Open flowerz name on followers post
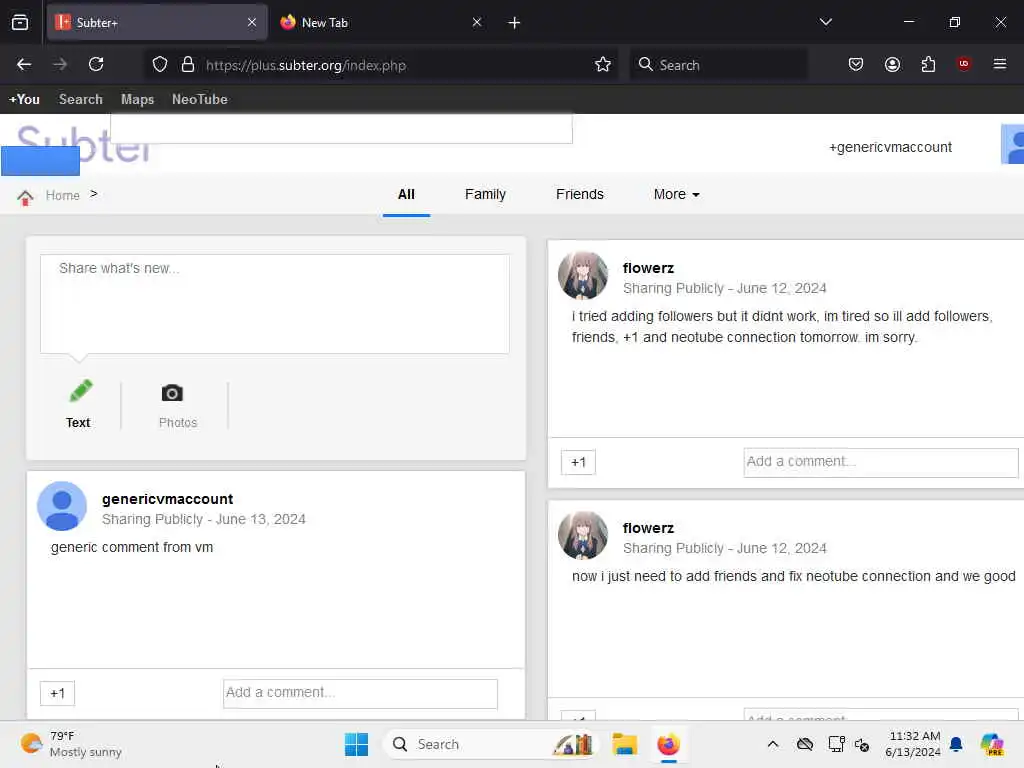 click(648, 268)
